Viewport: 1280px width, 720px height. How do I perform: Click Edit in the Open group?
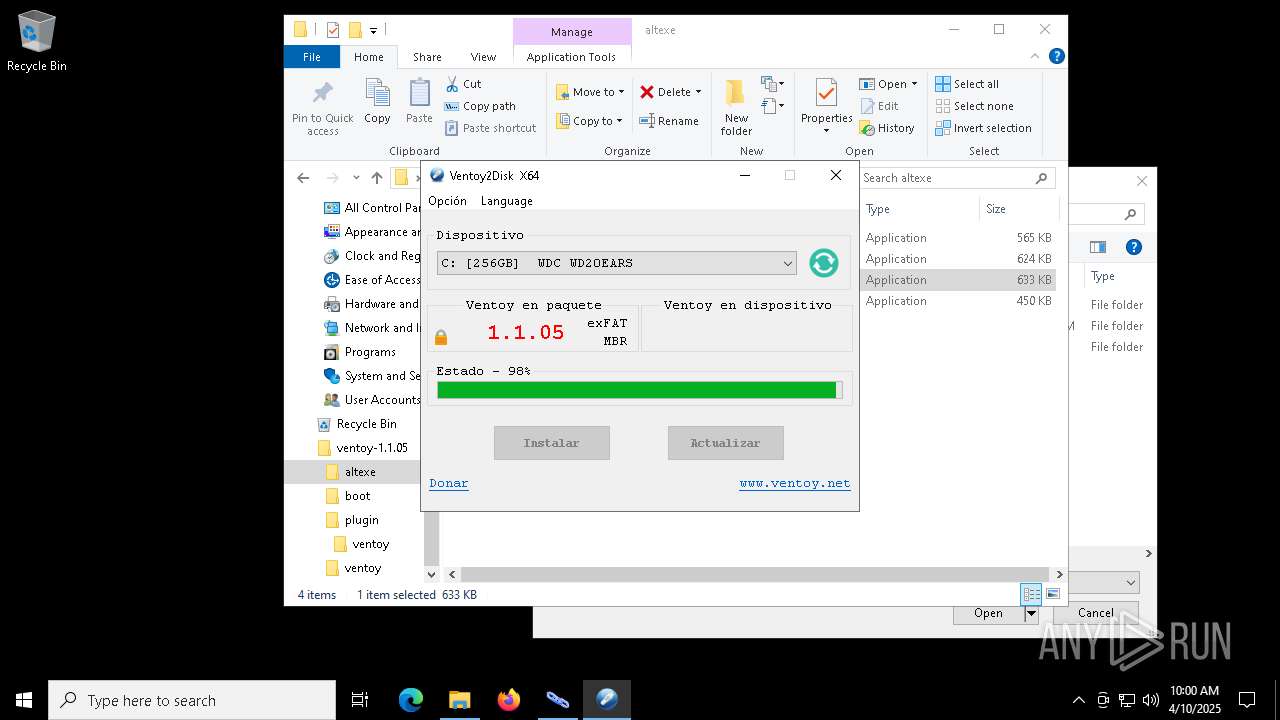879,106
